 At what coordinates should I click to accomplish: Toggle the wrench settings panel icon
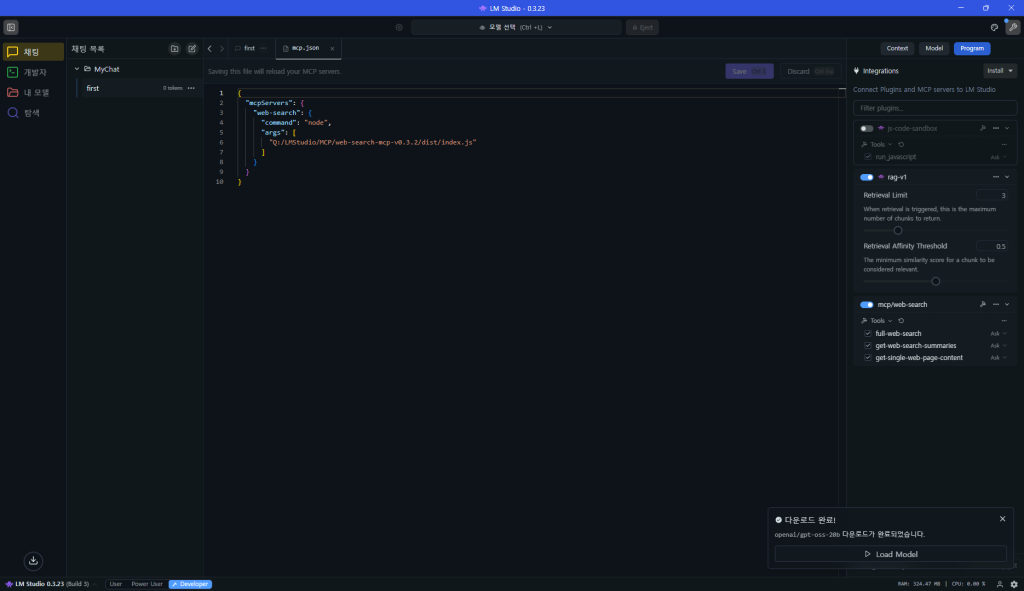tap(1013, 27)
